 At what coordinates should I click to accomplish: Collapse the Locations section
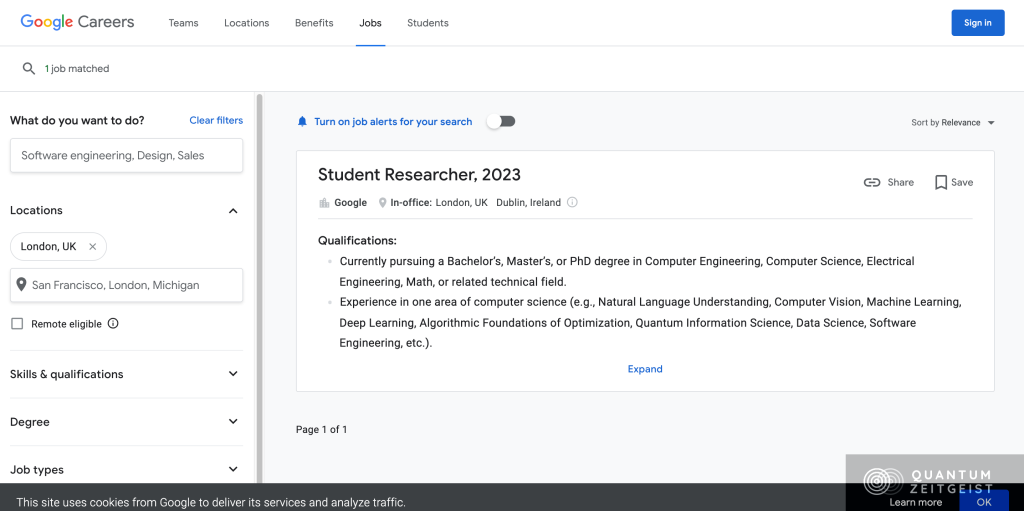[233, 211]
